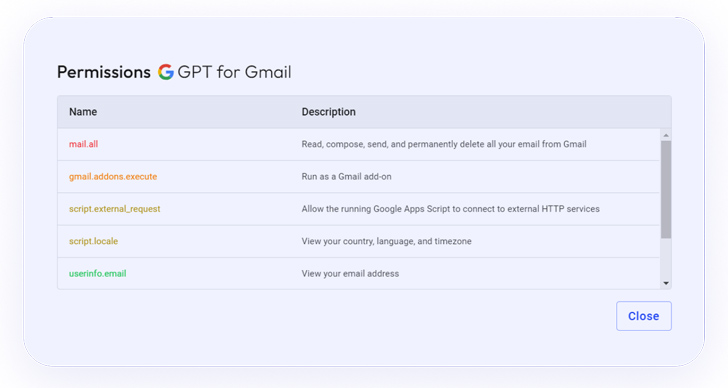Select the userinfo.email permission name
Viewport: 728px width, 388px height.
click(98, 273)
